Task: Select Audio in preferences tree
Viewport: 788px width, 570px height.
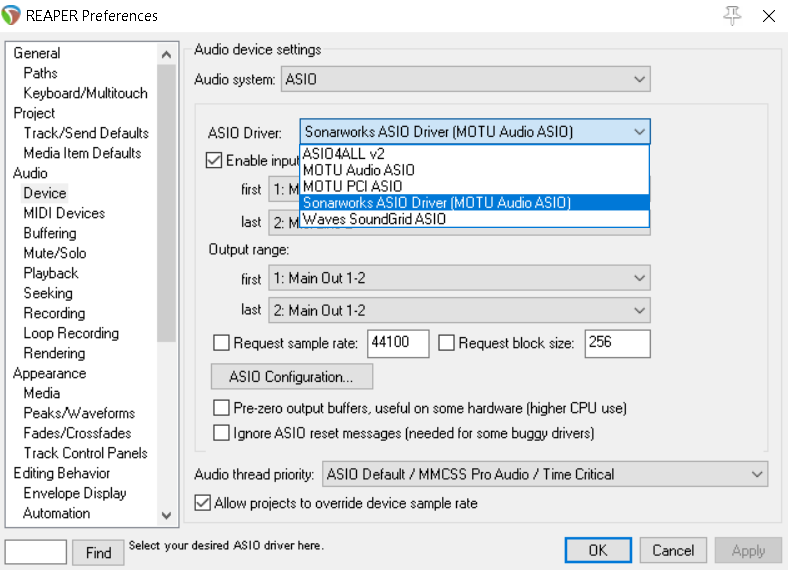Action: [30, 173]
